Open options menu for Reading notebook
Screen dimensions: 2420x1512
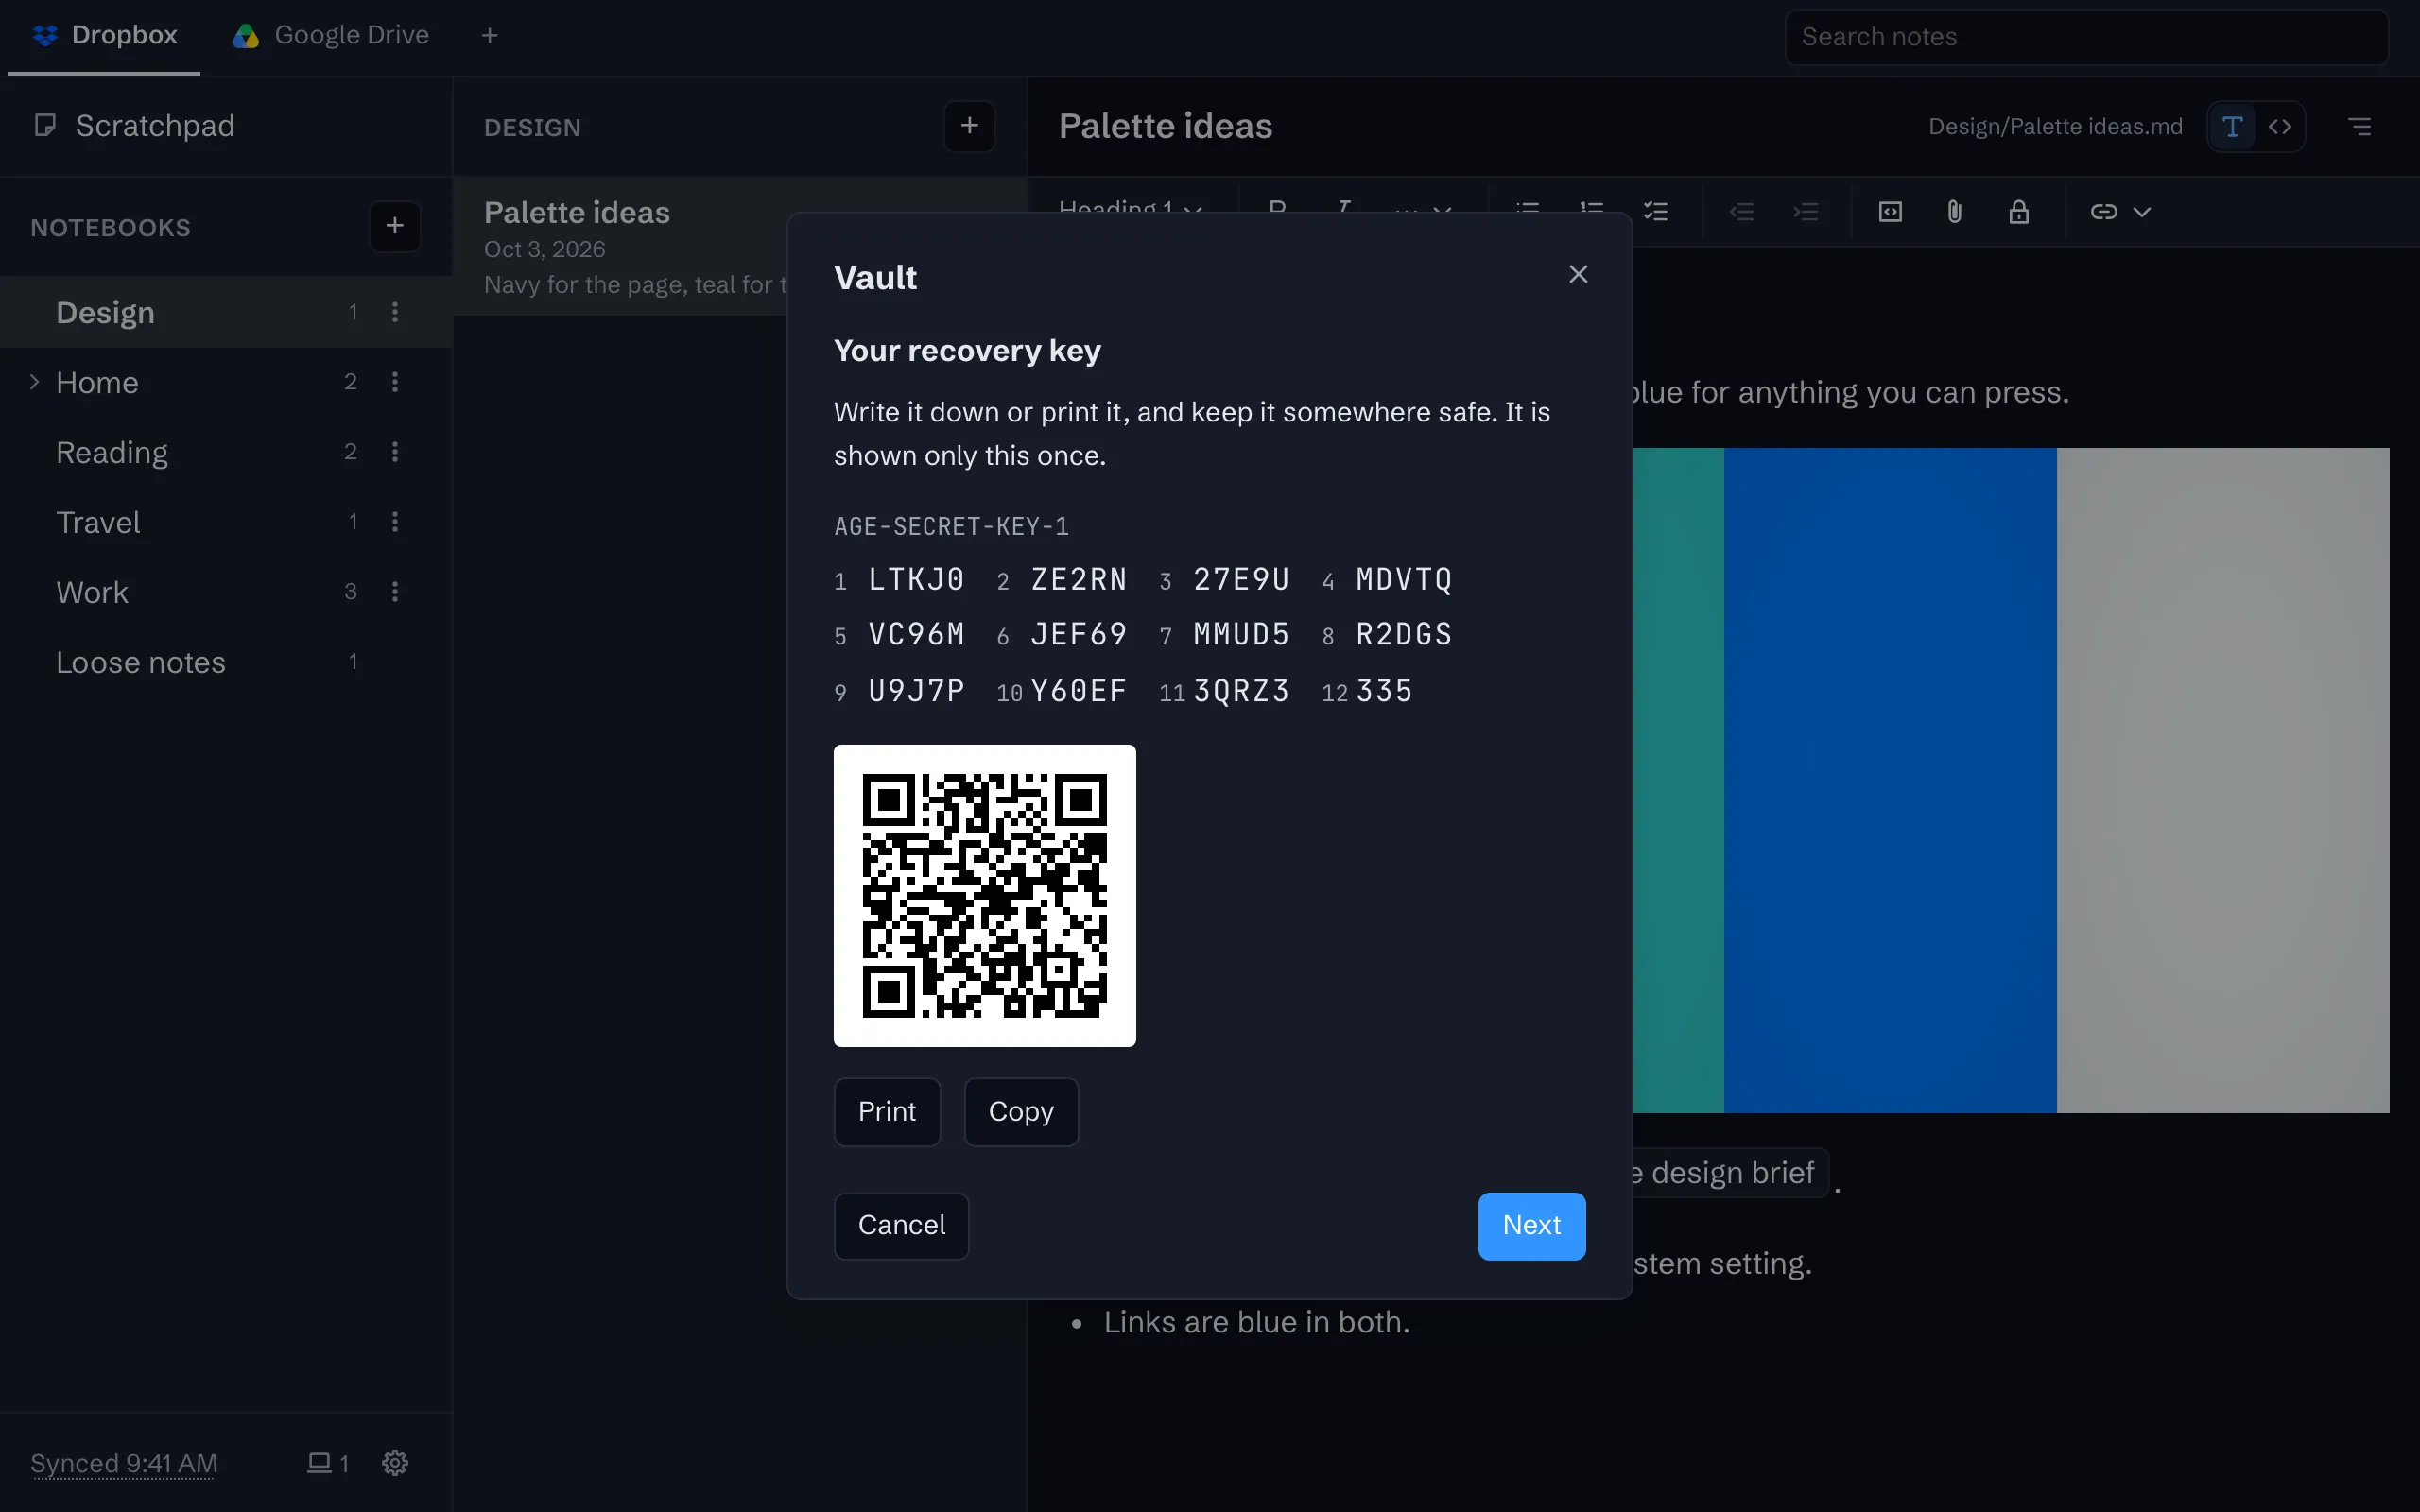(x=395, y=452)
